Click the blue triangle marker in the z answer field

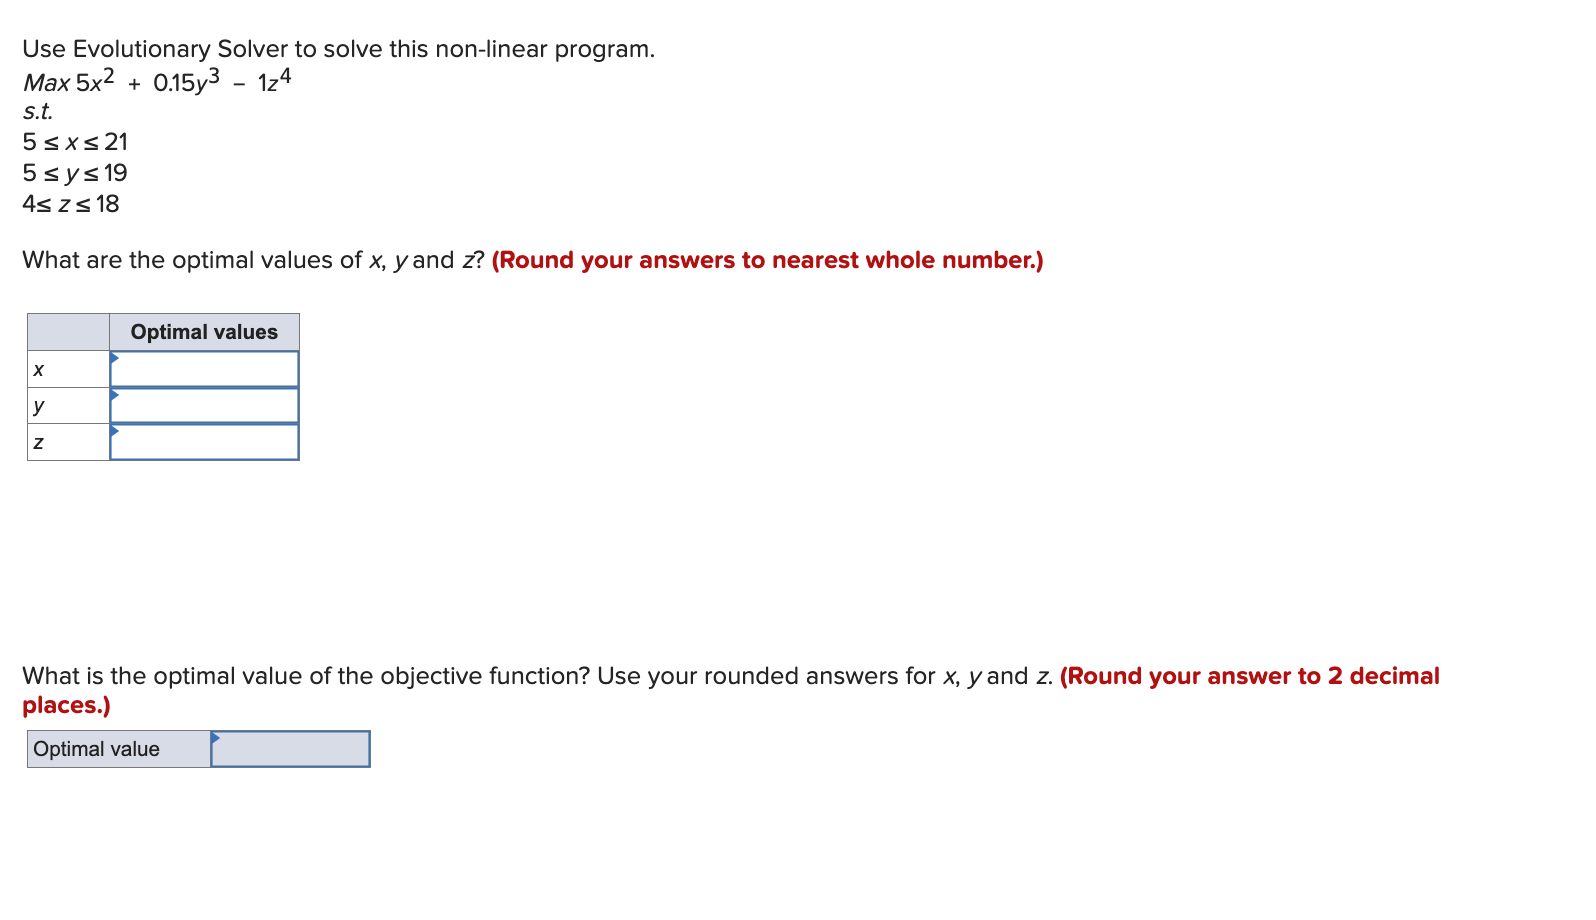[115, 430]
